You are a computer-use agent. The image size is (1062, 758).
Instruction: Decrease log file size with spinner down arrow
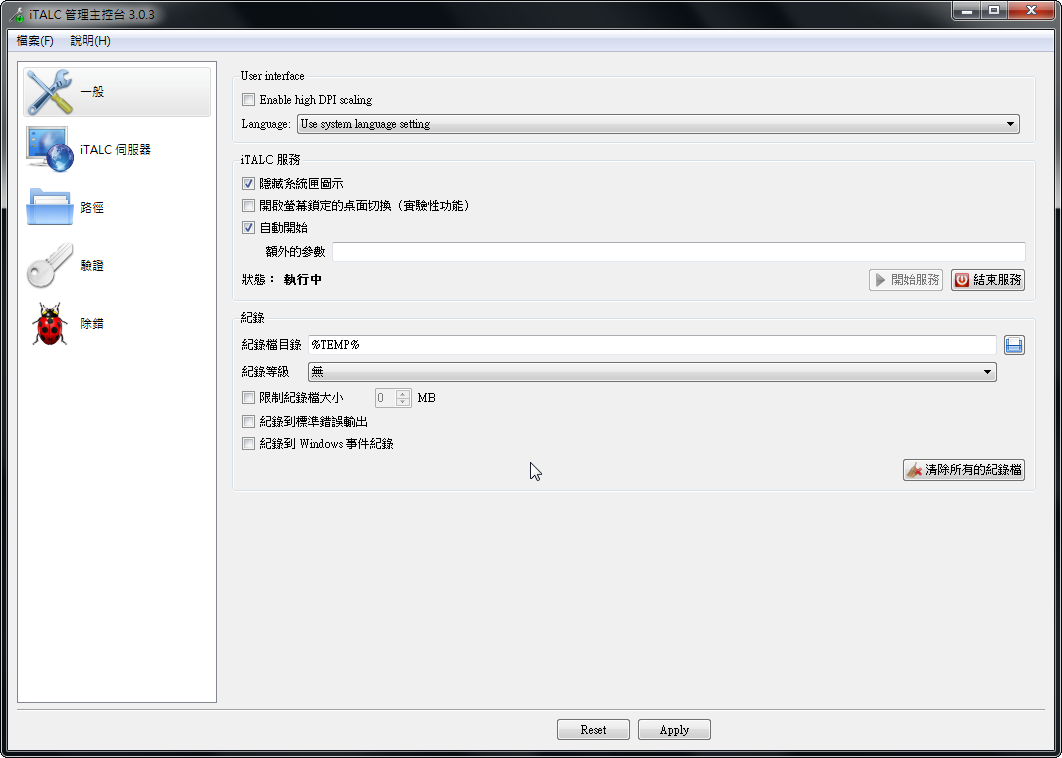[x=403, y=402]
